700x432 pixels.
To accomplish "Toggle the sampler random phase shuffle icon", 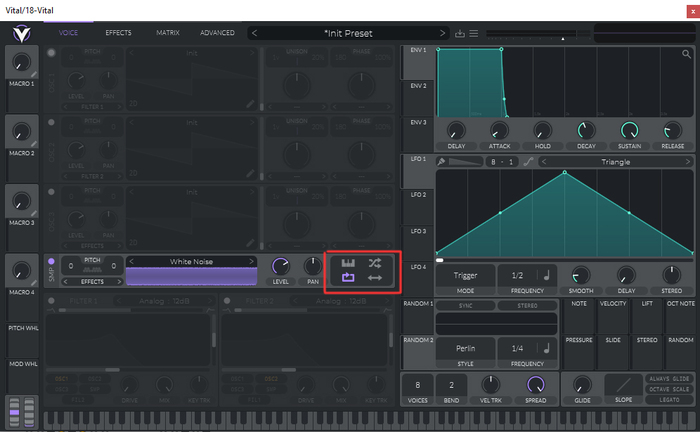I will click(x=374, y=263).
